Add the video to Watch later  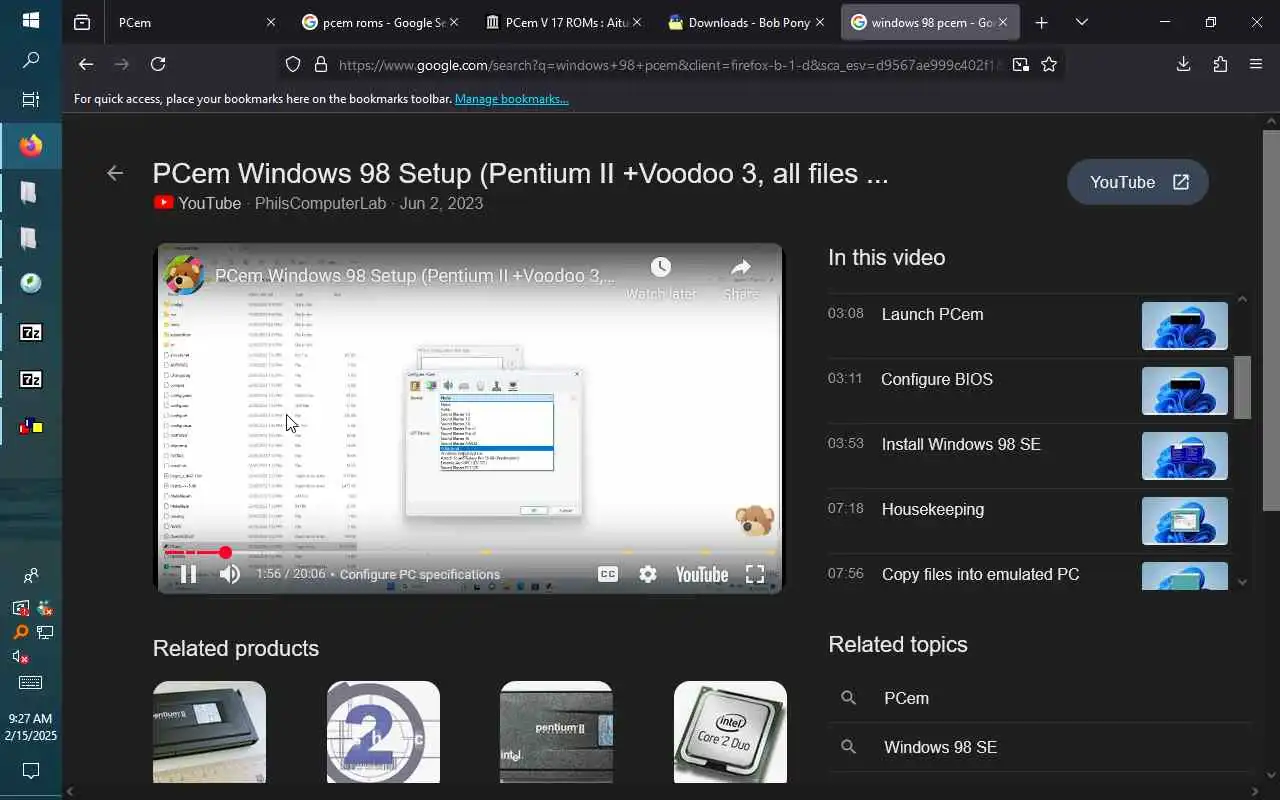[661, 278]
